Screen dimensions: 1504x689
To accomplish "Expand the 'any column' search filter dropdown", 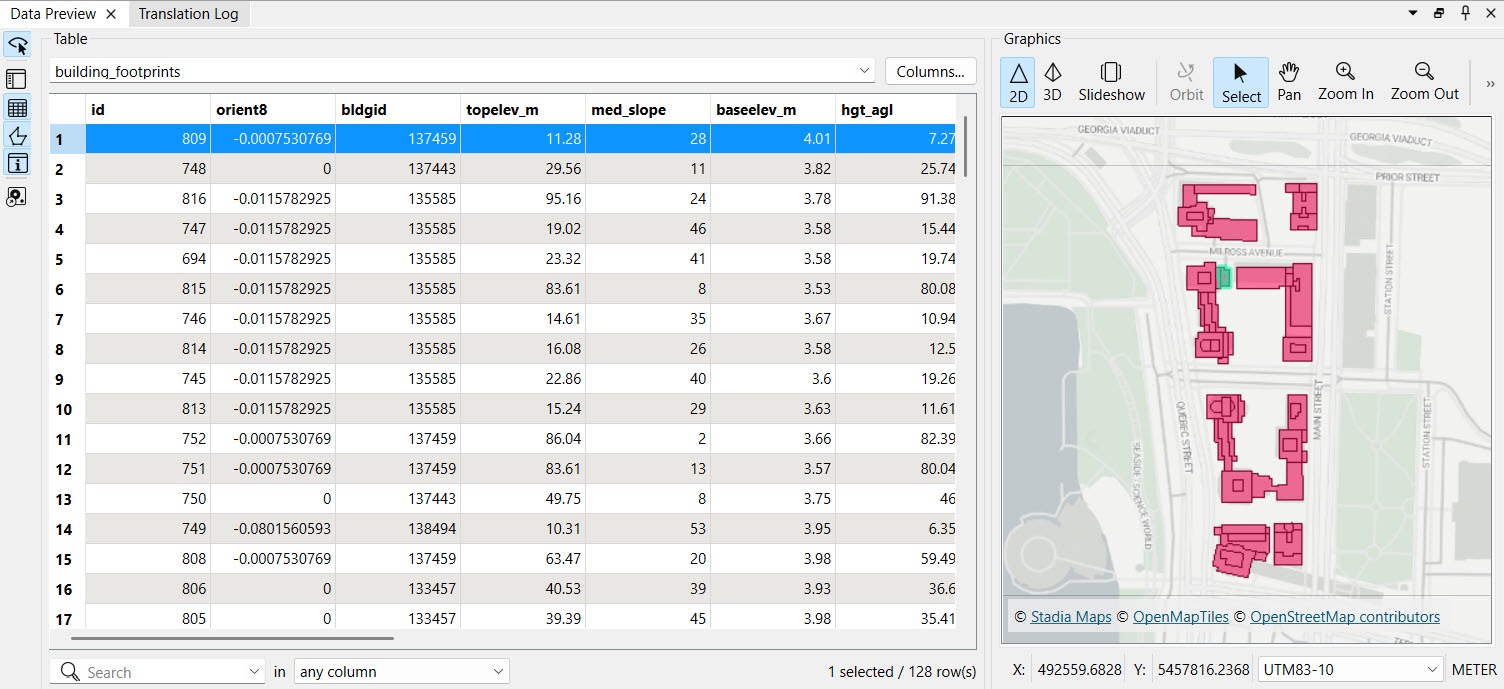I will (x=401, y=672).
